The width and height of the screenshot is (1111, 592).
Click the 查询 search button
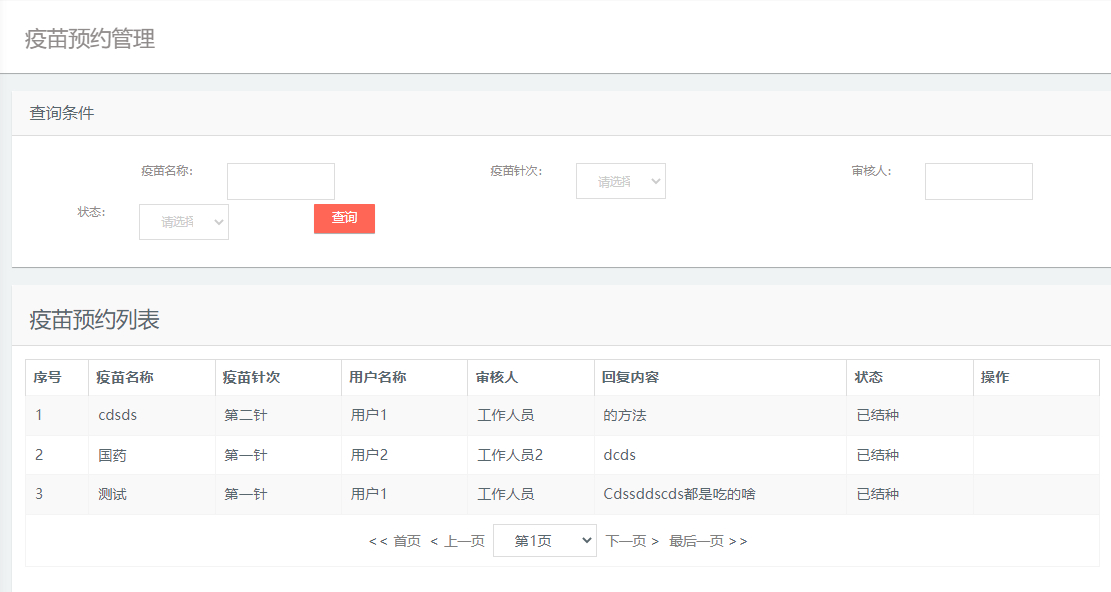tap(344, 218)
